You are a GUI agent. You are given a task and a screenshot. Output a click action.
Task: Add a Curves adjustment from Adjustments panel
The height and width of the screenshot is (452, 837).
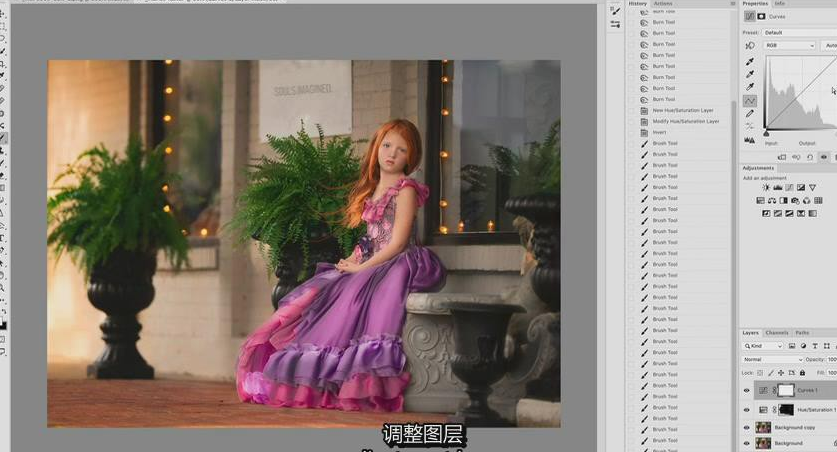(x=789, y=188)
